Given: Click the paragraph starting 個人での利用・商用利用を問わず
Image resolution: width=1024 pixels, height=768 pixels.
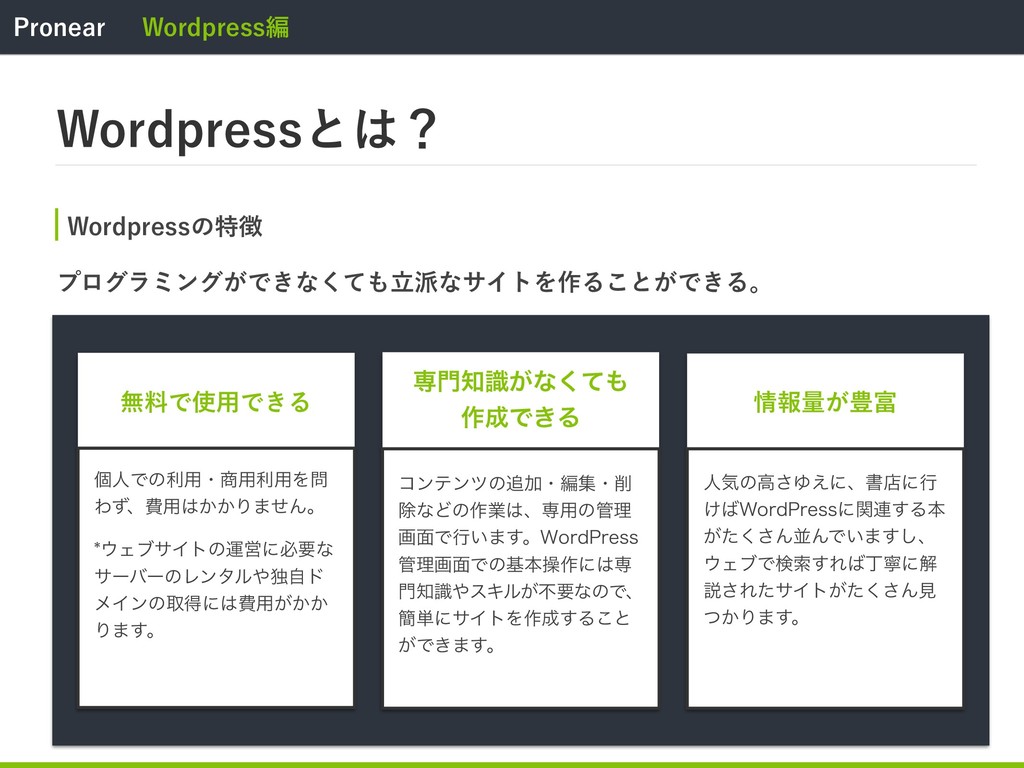Looking at the screenshot, I should [212, 492].
